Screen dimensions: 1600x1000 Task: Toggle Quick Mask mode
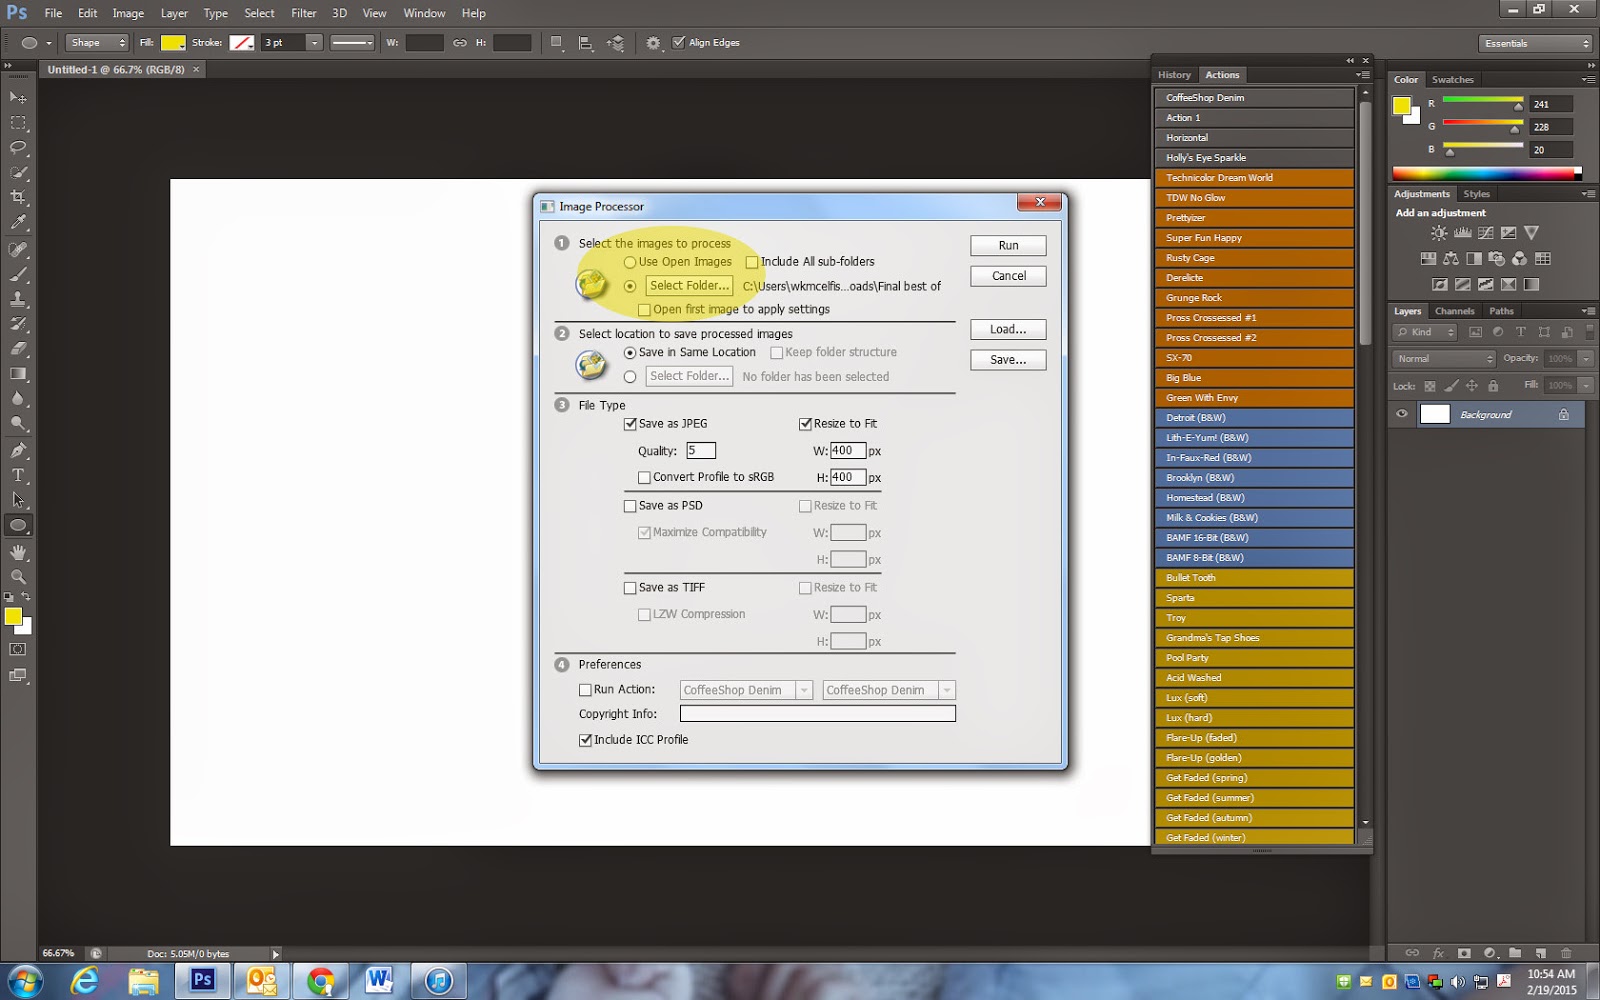pyautogui.click(x=18, y=649)
